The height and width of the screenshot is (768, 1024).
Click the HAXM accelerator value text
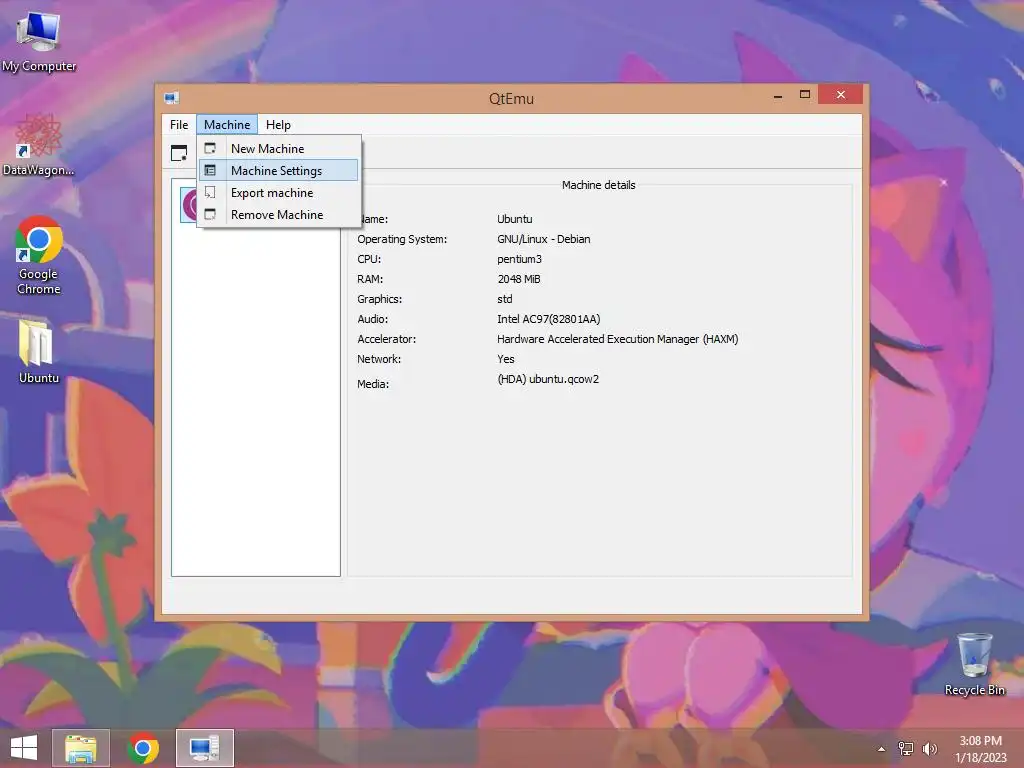(x=617, y=339)
